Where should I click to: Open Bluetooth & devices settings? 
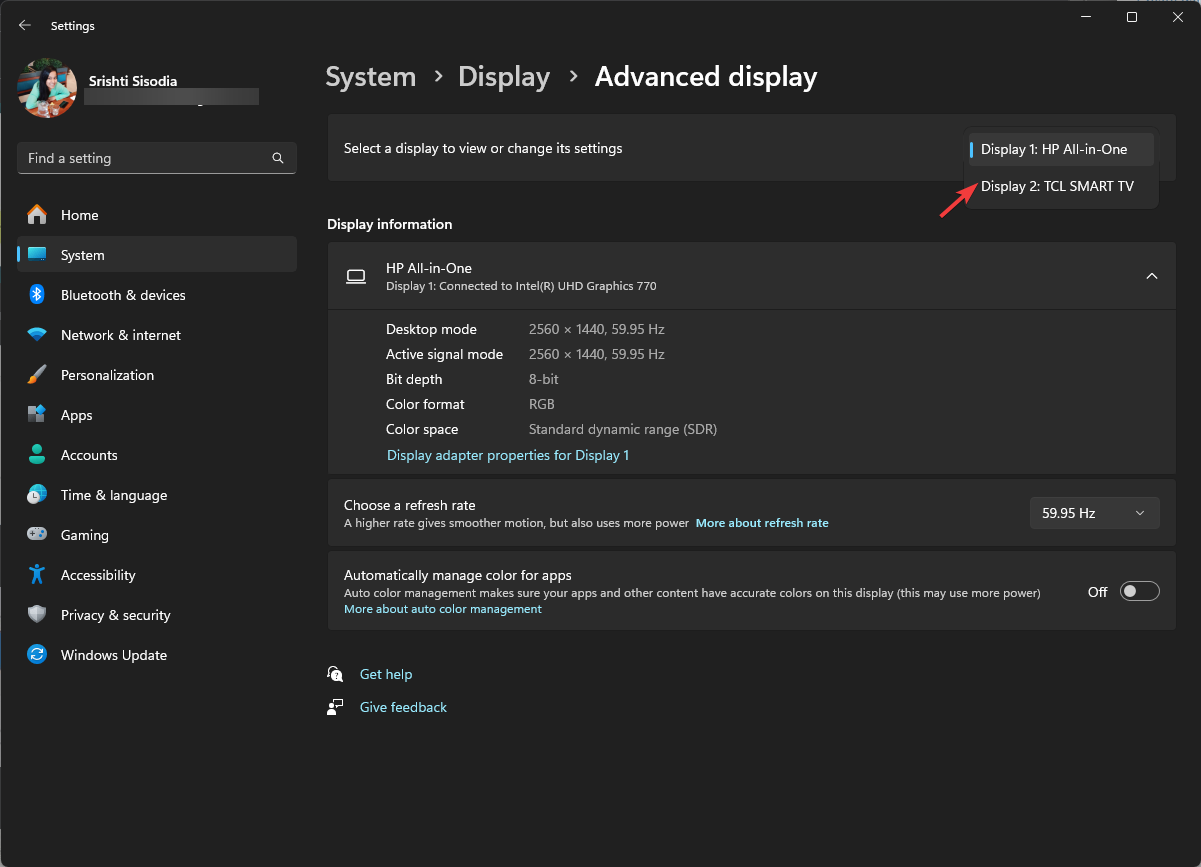[x=122, y=295]
